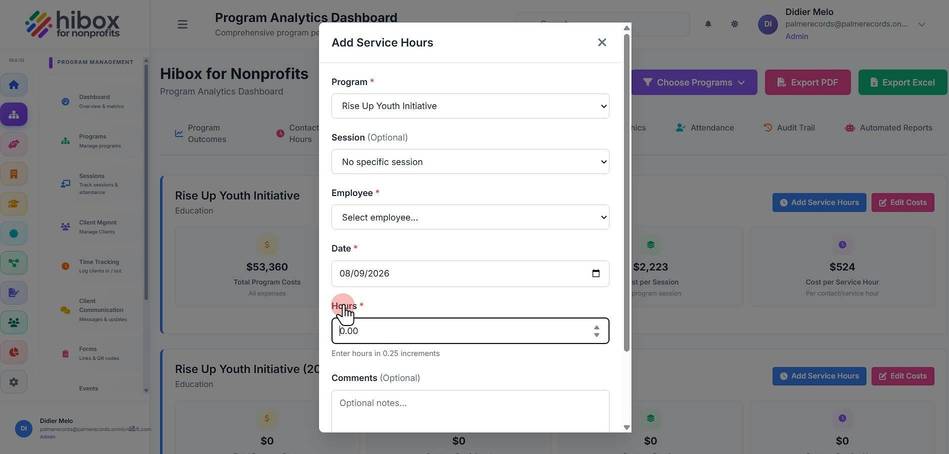Screen dimensions: 949x454
Task: Open the Audit Trail tab
Action: pos(789,128)
